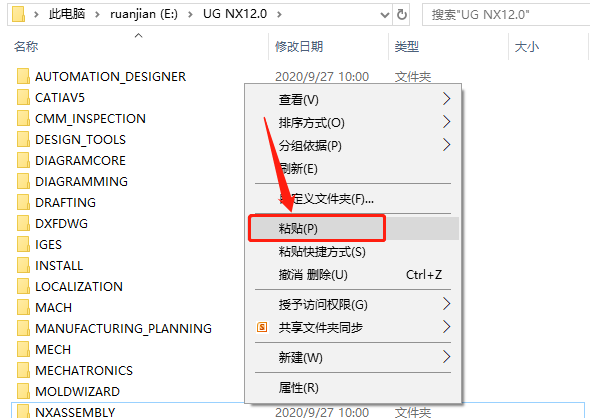Go to ruanjian (E:) in the breadcrumb
The width and height of the screenshot is (590, 418).
pos(144,14)
